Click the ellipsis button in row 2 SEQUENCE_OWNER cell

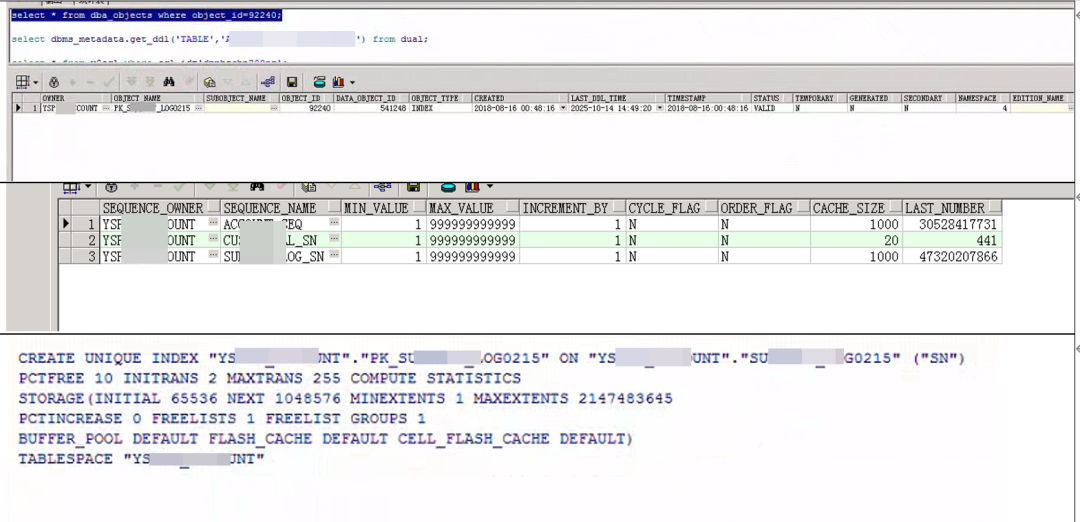coord(214,240)
